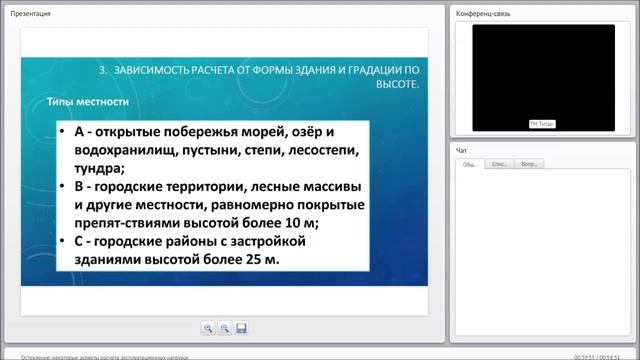Screen dimensions: 640x360
Task: Click the bullet 'В - городские территории'
Action: coord(220,204)
